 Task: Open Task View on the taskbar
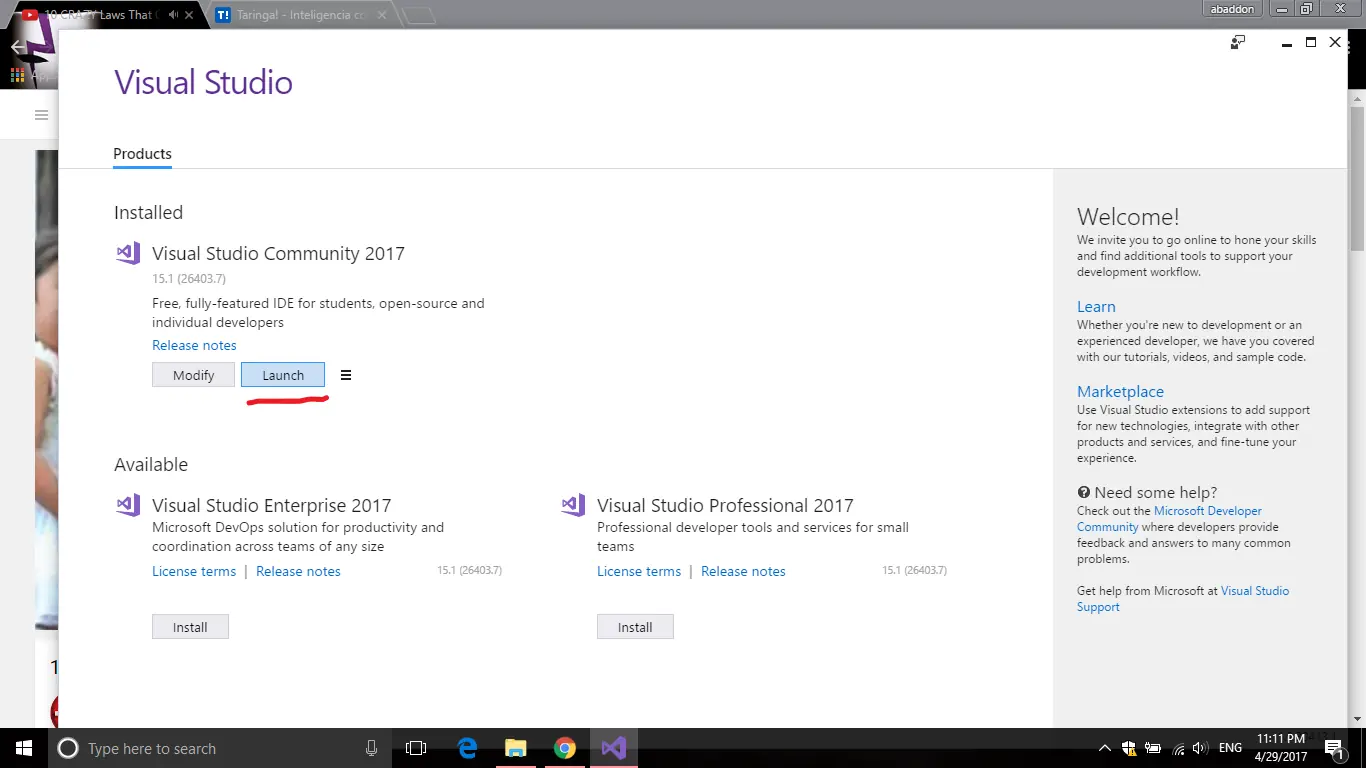tap(416, 748)
